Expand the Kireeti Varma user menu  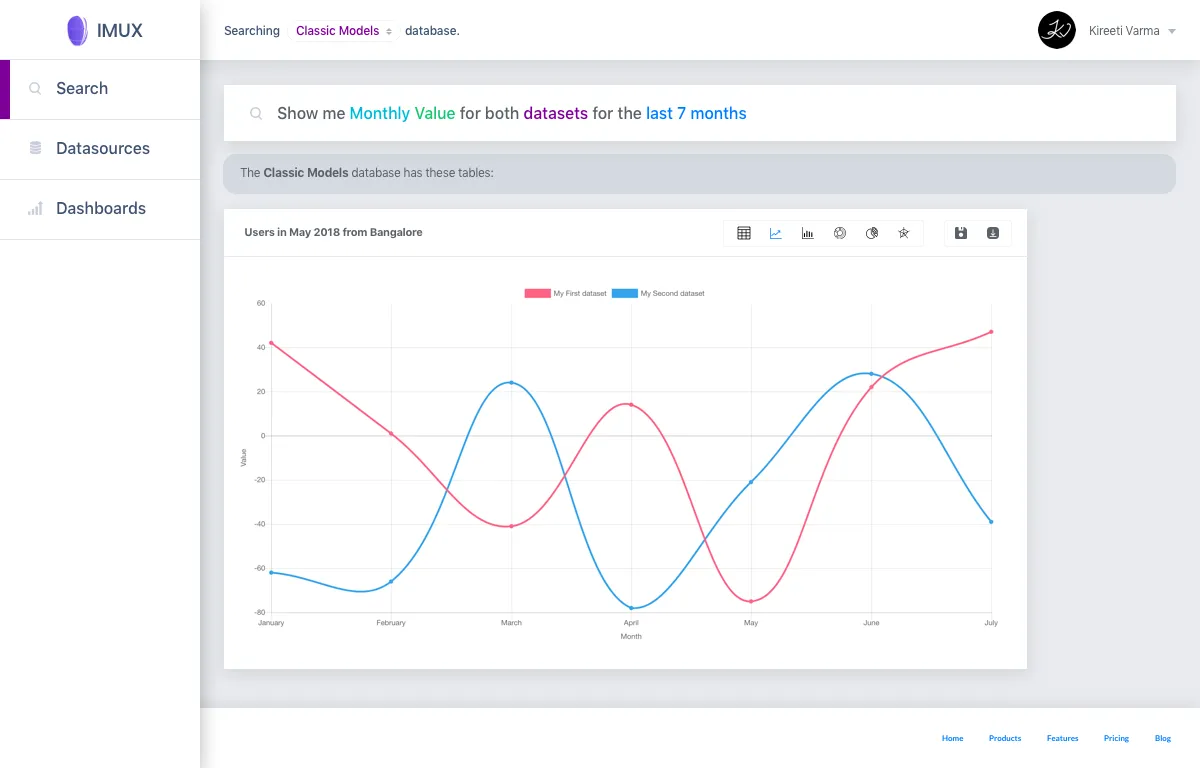1132,31
